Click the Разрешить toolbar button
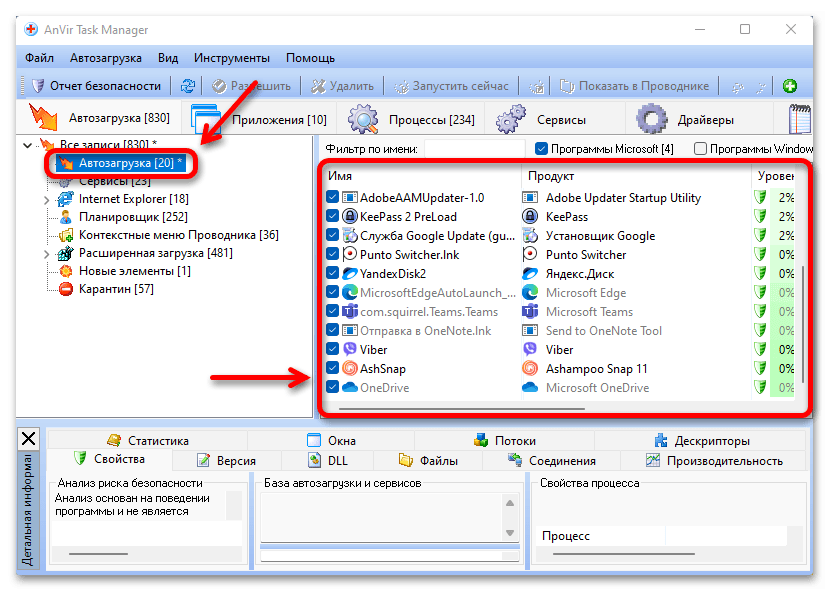Viewport: 829px width, 591px height. tap(252, 86)
